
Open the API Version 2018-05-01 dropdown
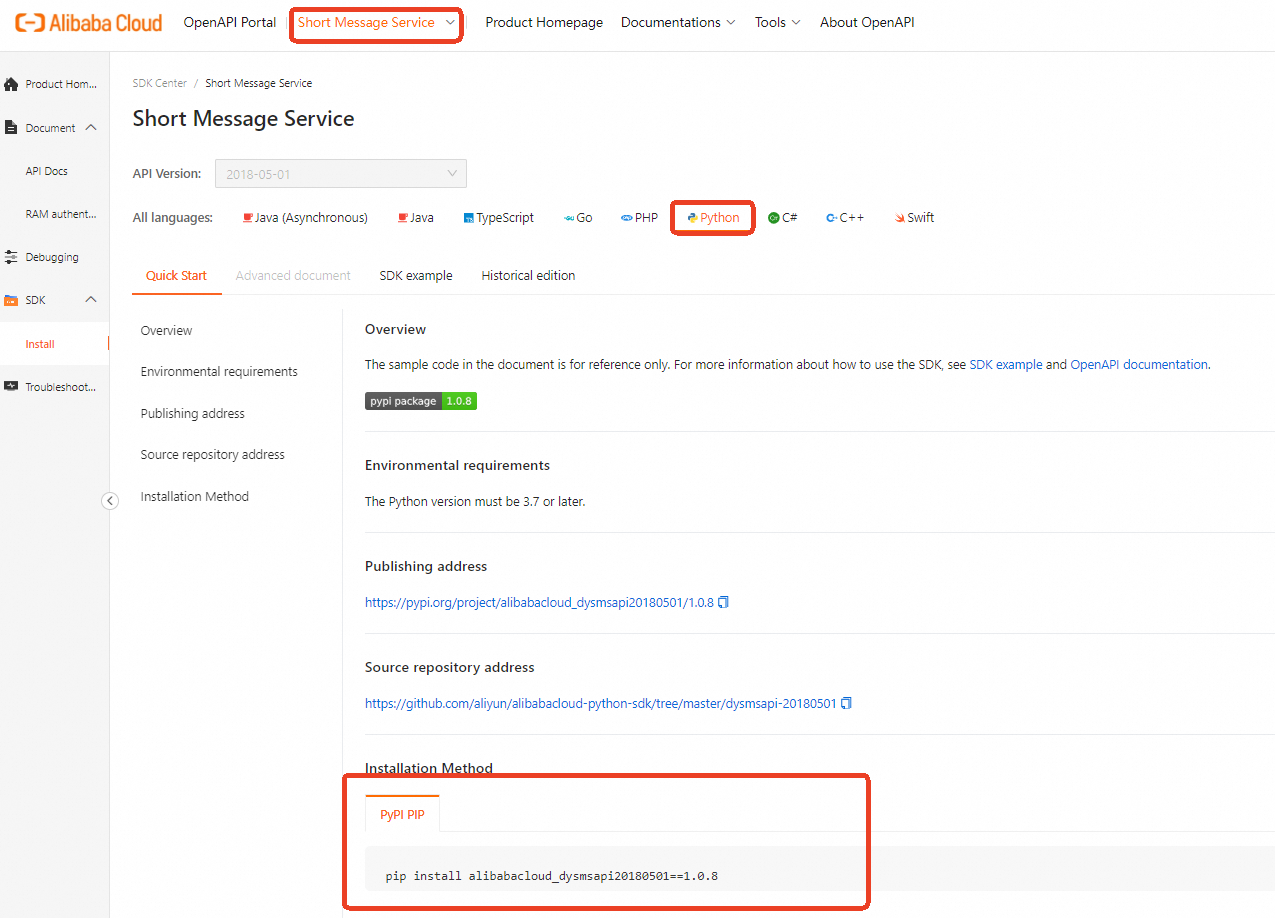click(x=341, y=173)
